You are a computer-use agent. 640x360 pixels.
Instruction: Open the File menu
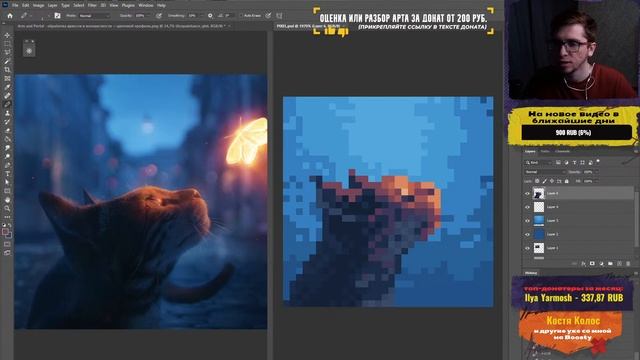tap(15, 5)
